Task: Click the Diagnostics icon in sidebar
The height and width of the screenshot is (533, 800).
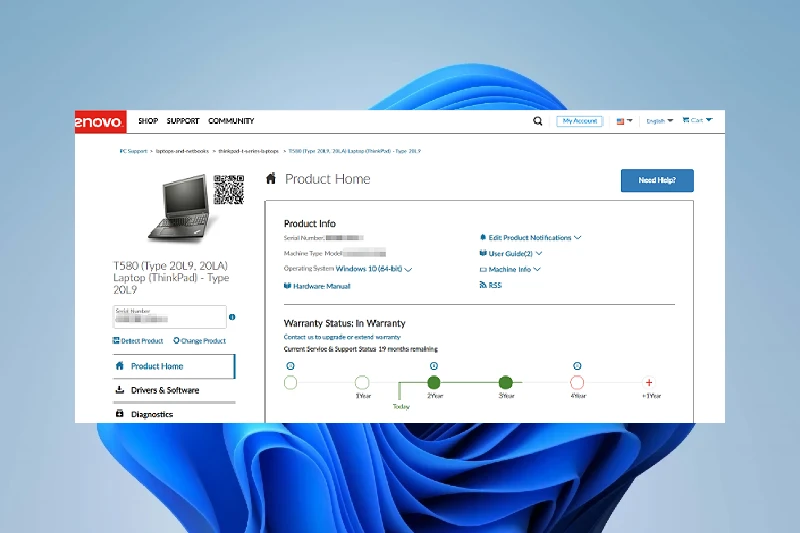Action: pyautogui.click(x=120, y=414)
